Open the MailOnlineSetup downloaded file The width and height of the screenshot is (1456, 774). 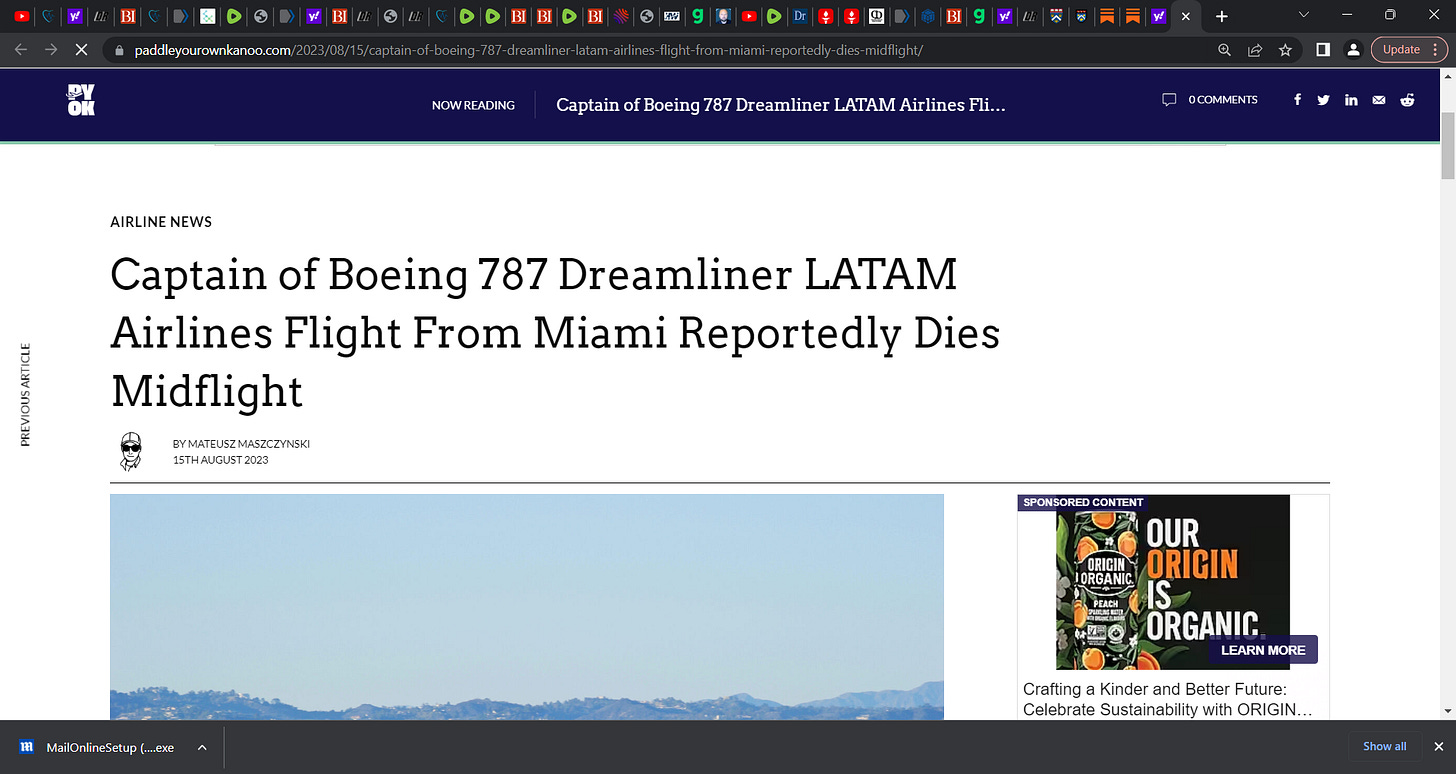(x=110, y=747)
